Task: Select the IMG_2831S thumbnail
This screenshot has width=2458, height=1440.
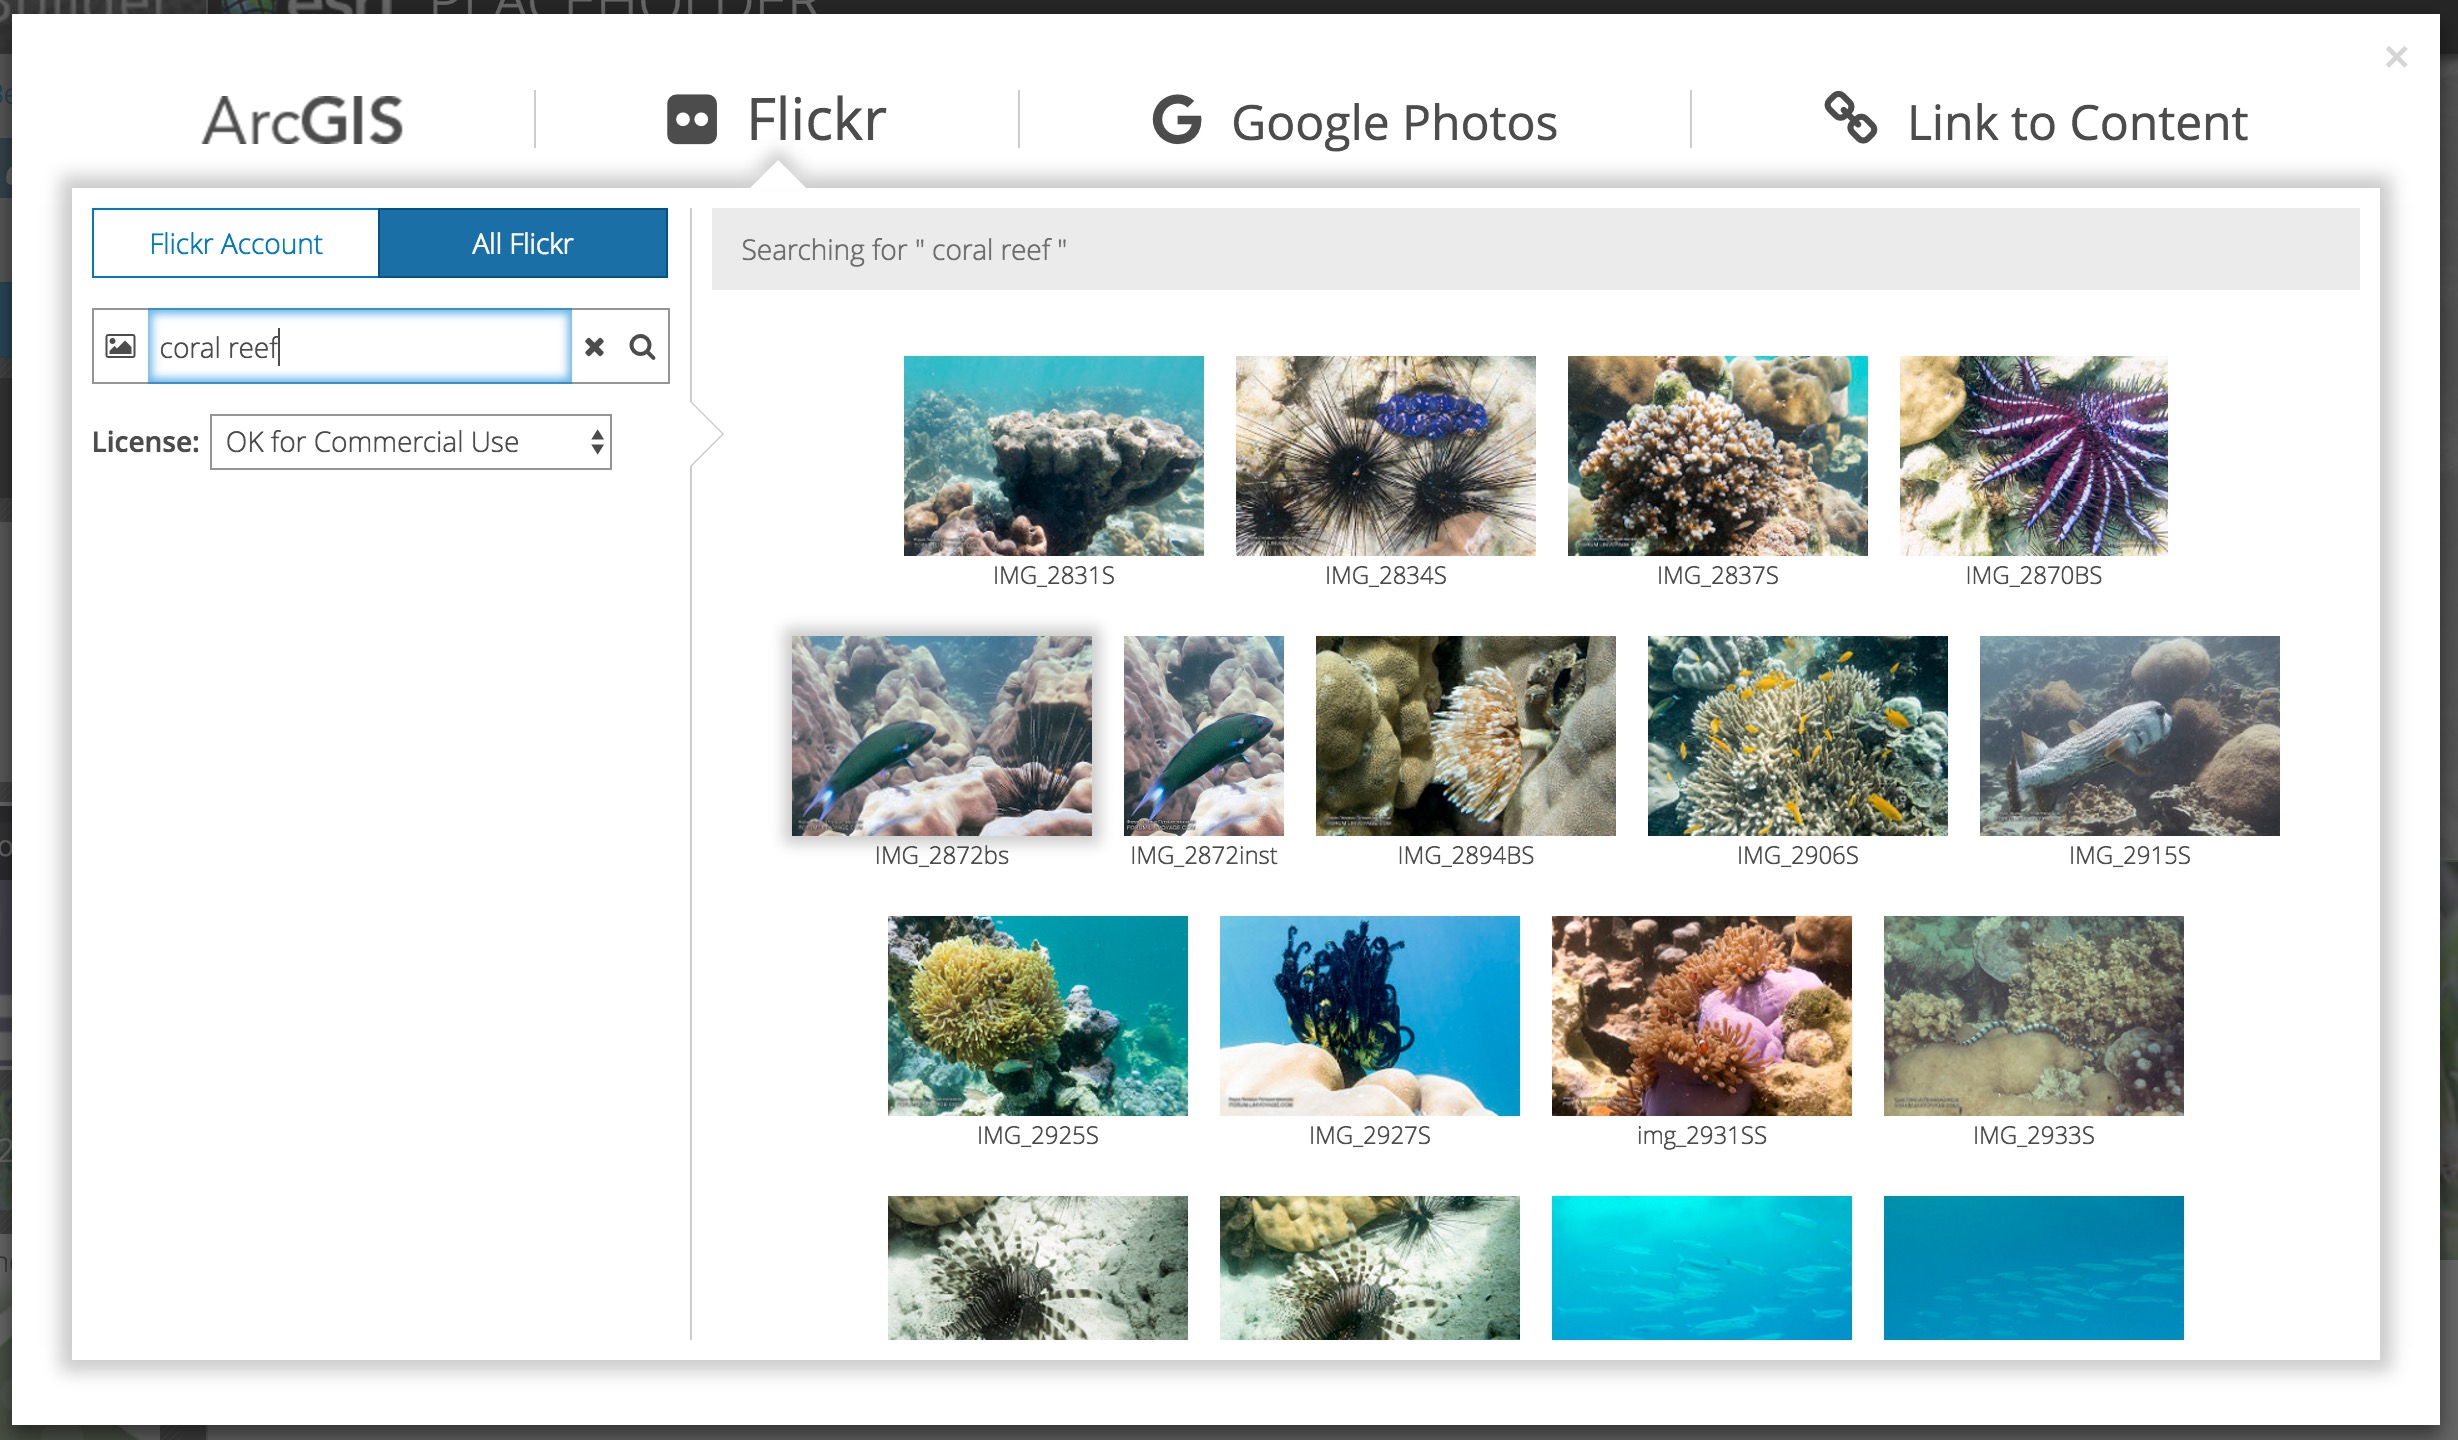Action: [x=1053, y=456]
